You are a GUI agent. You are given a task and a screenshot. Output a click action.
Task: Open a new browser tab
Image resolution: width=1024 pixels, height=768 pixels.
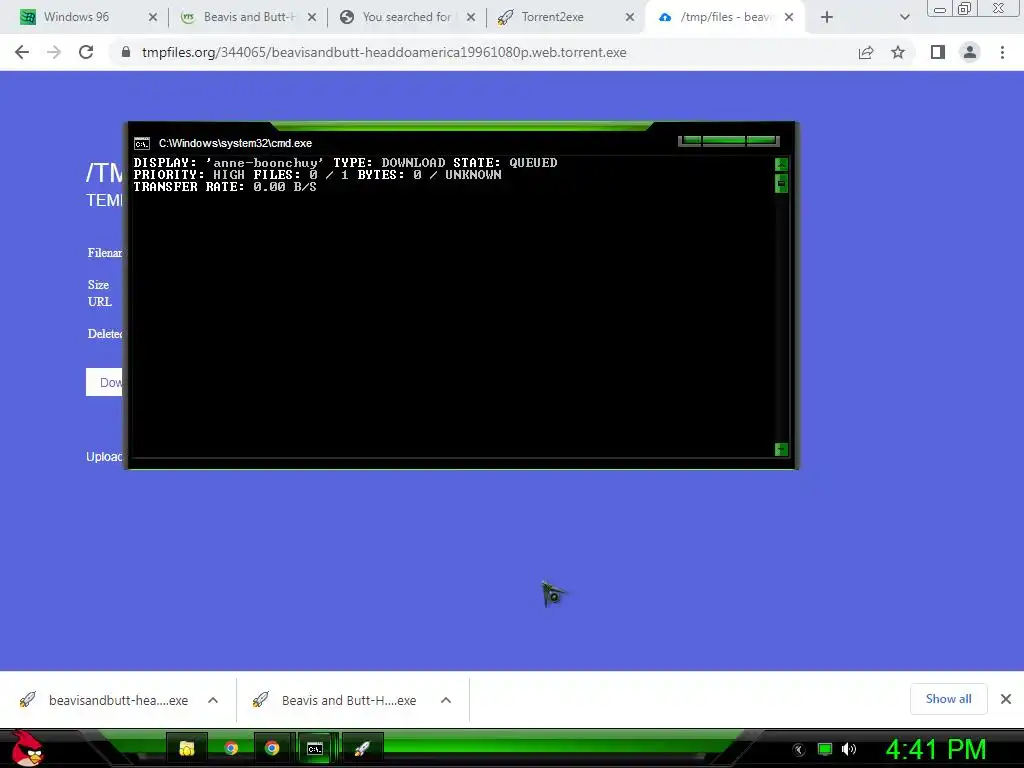[827, 17]
